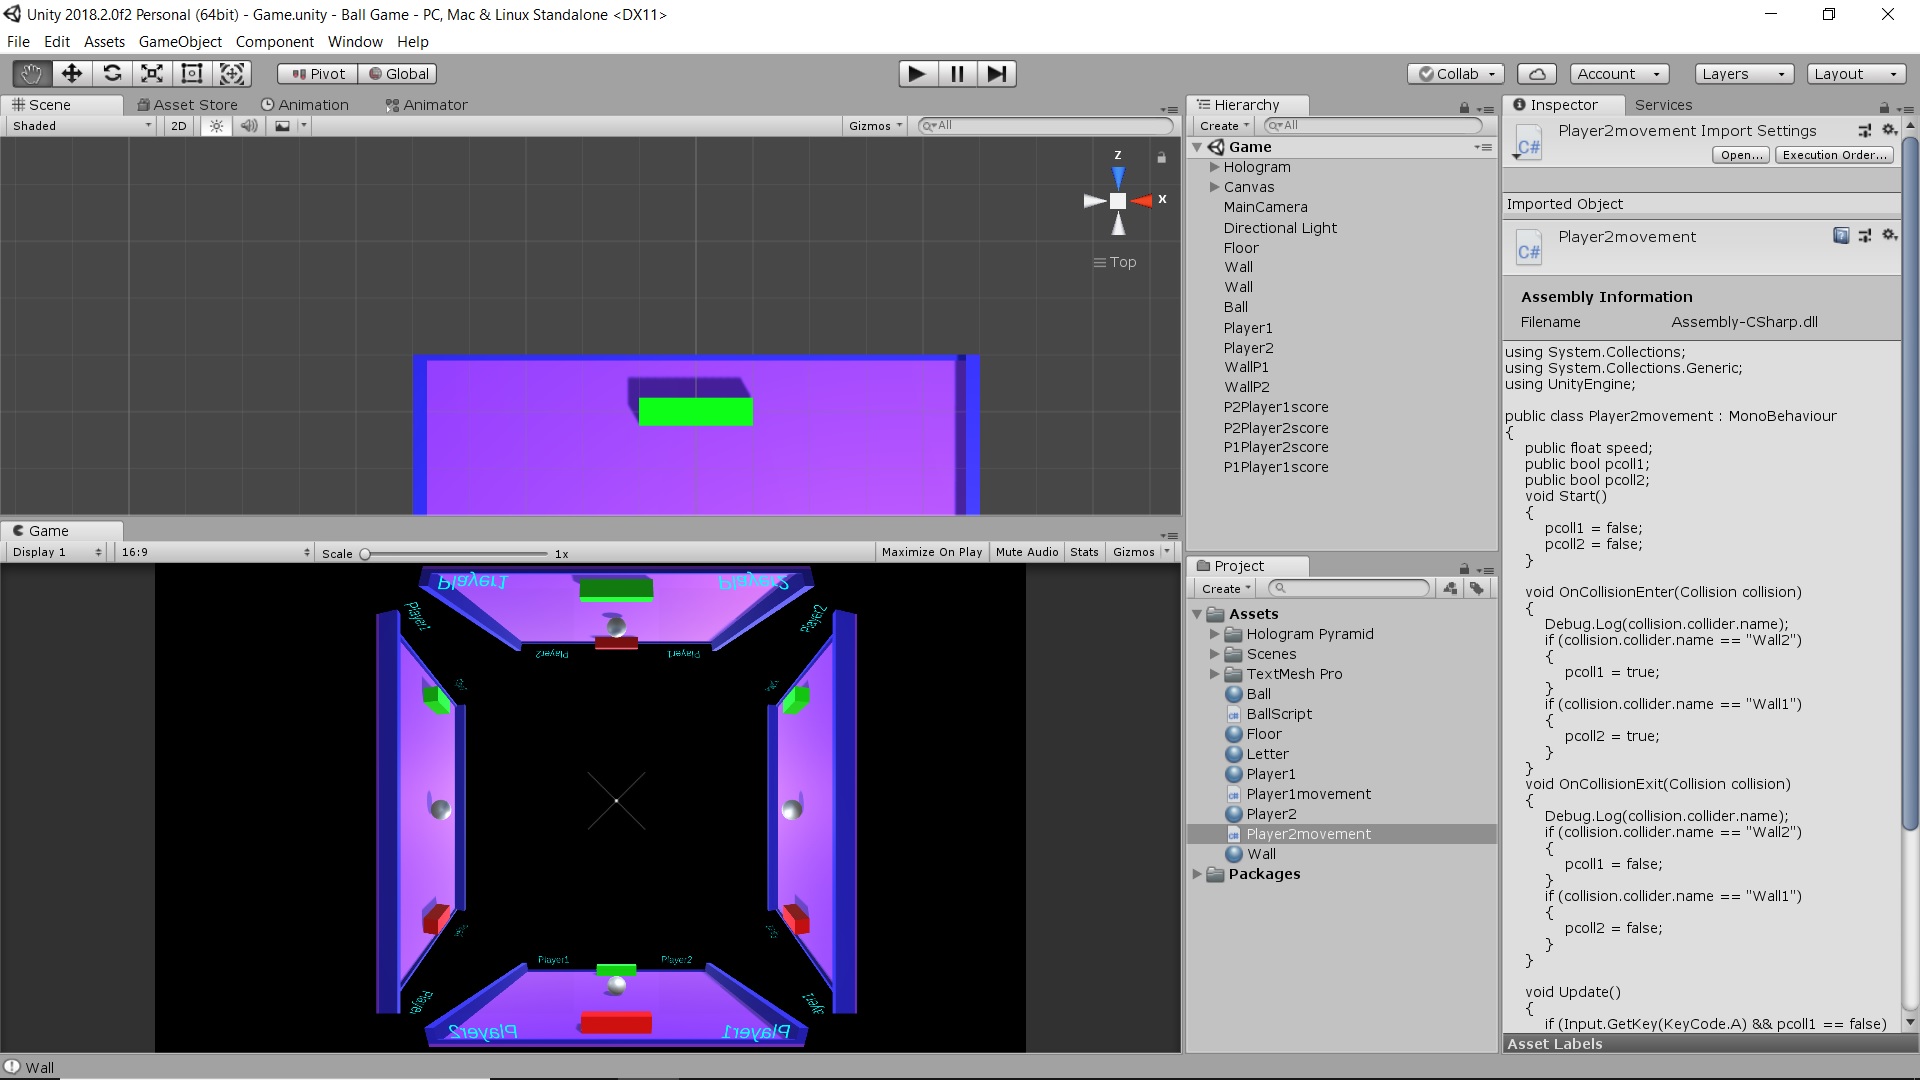Open the 16:9 aspect ratio dropdown
1920x1080 pixels.
(x=212, y=551)
